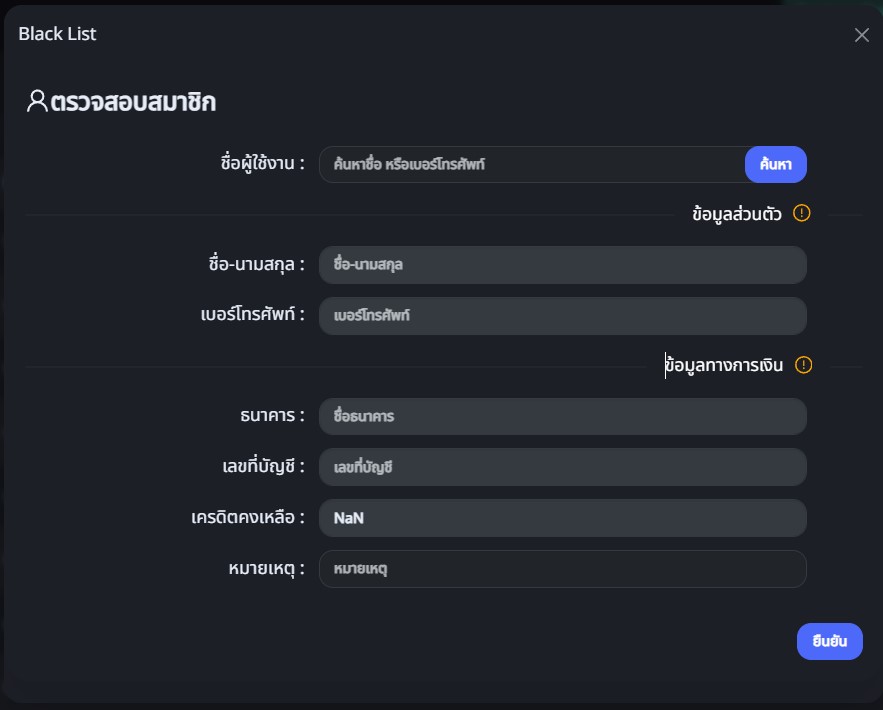
Task: Click the info icon next to ข้อมูลทางการเงิน
Action: click(803, 365)
